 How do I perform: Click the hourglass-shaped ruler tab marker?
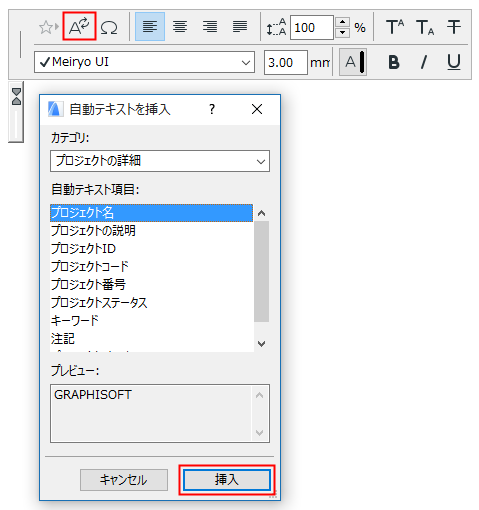pos(16,97)
